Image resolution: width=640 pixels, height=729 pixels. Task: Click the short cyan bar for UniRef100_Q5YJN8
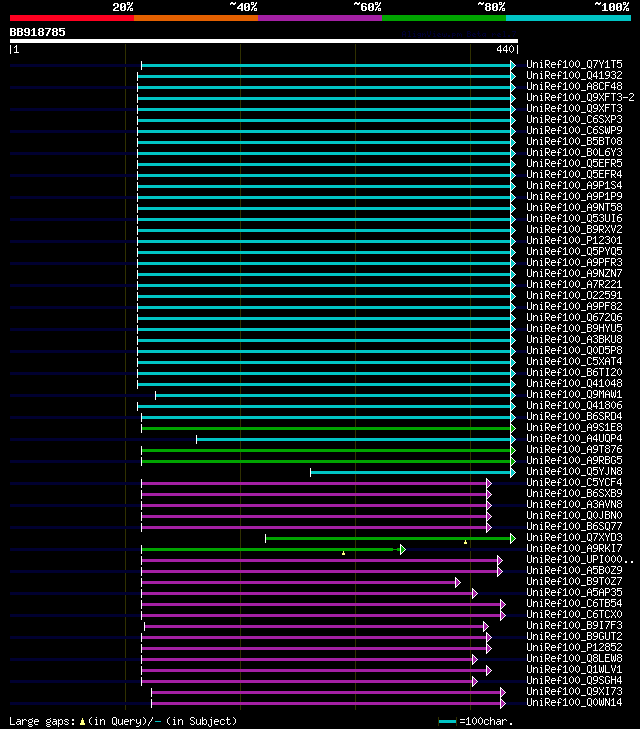(411, 473)
